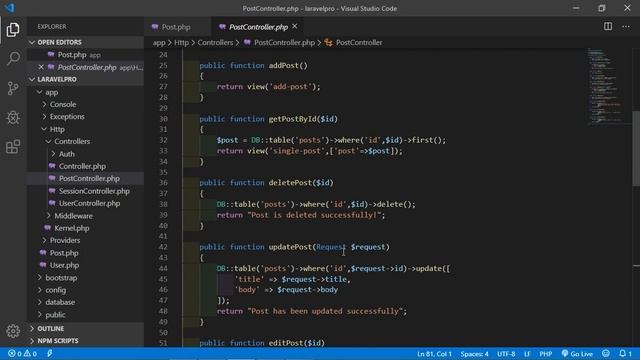Click the feedback smiley icon
The height and width of the screenshot is (360, 640).
tap(606, 354)
